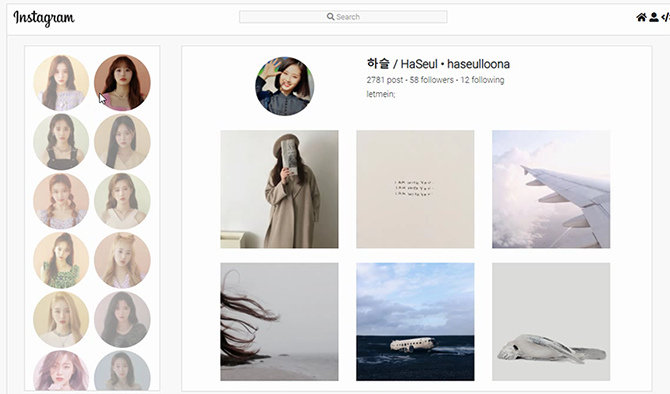Click the search magnifier icon

(330, 17)
